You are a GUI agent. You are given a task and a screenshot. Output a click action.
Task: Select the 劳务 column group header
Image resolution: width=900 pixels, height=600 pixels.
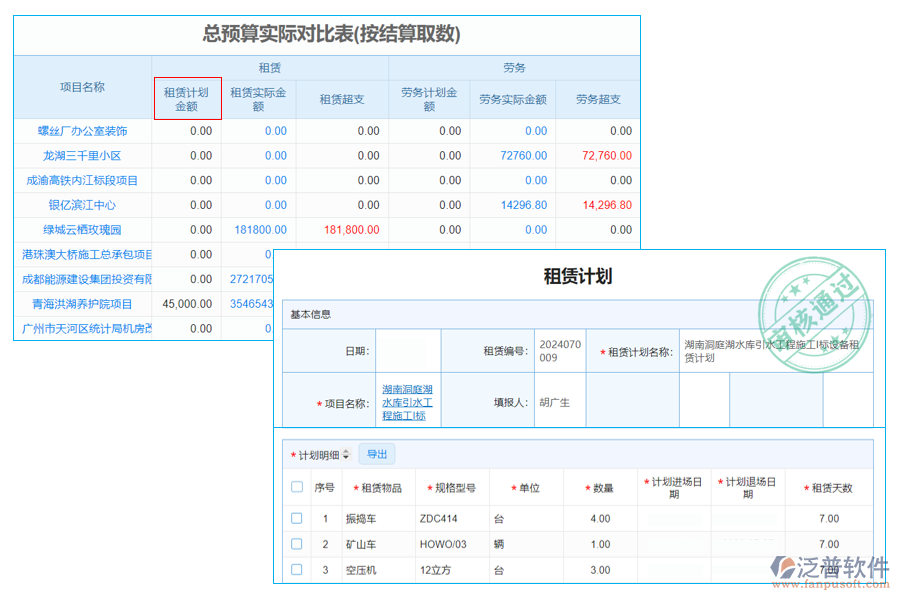pos(516,68)
